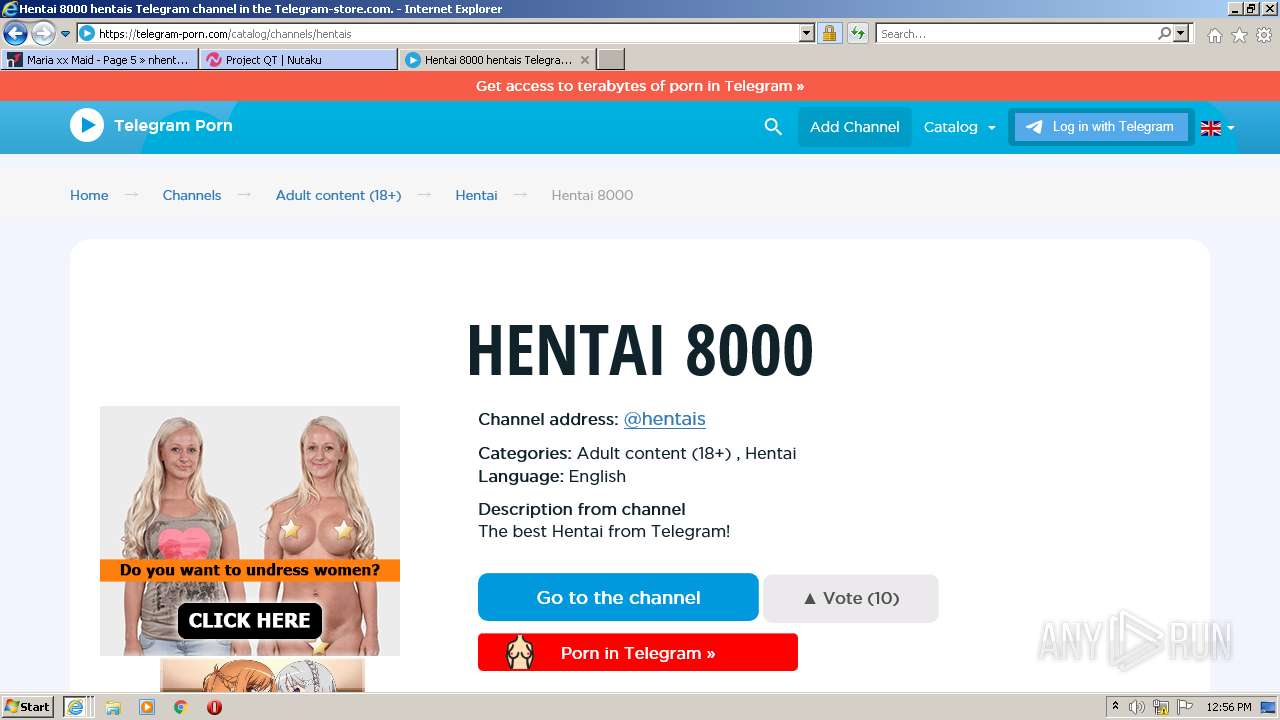
Task: Click the anime thumbnail below the ad
Action: (263, 675)
